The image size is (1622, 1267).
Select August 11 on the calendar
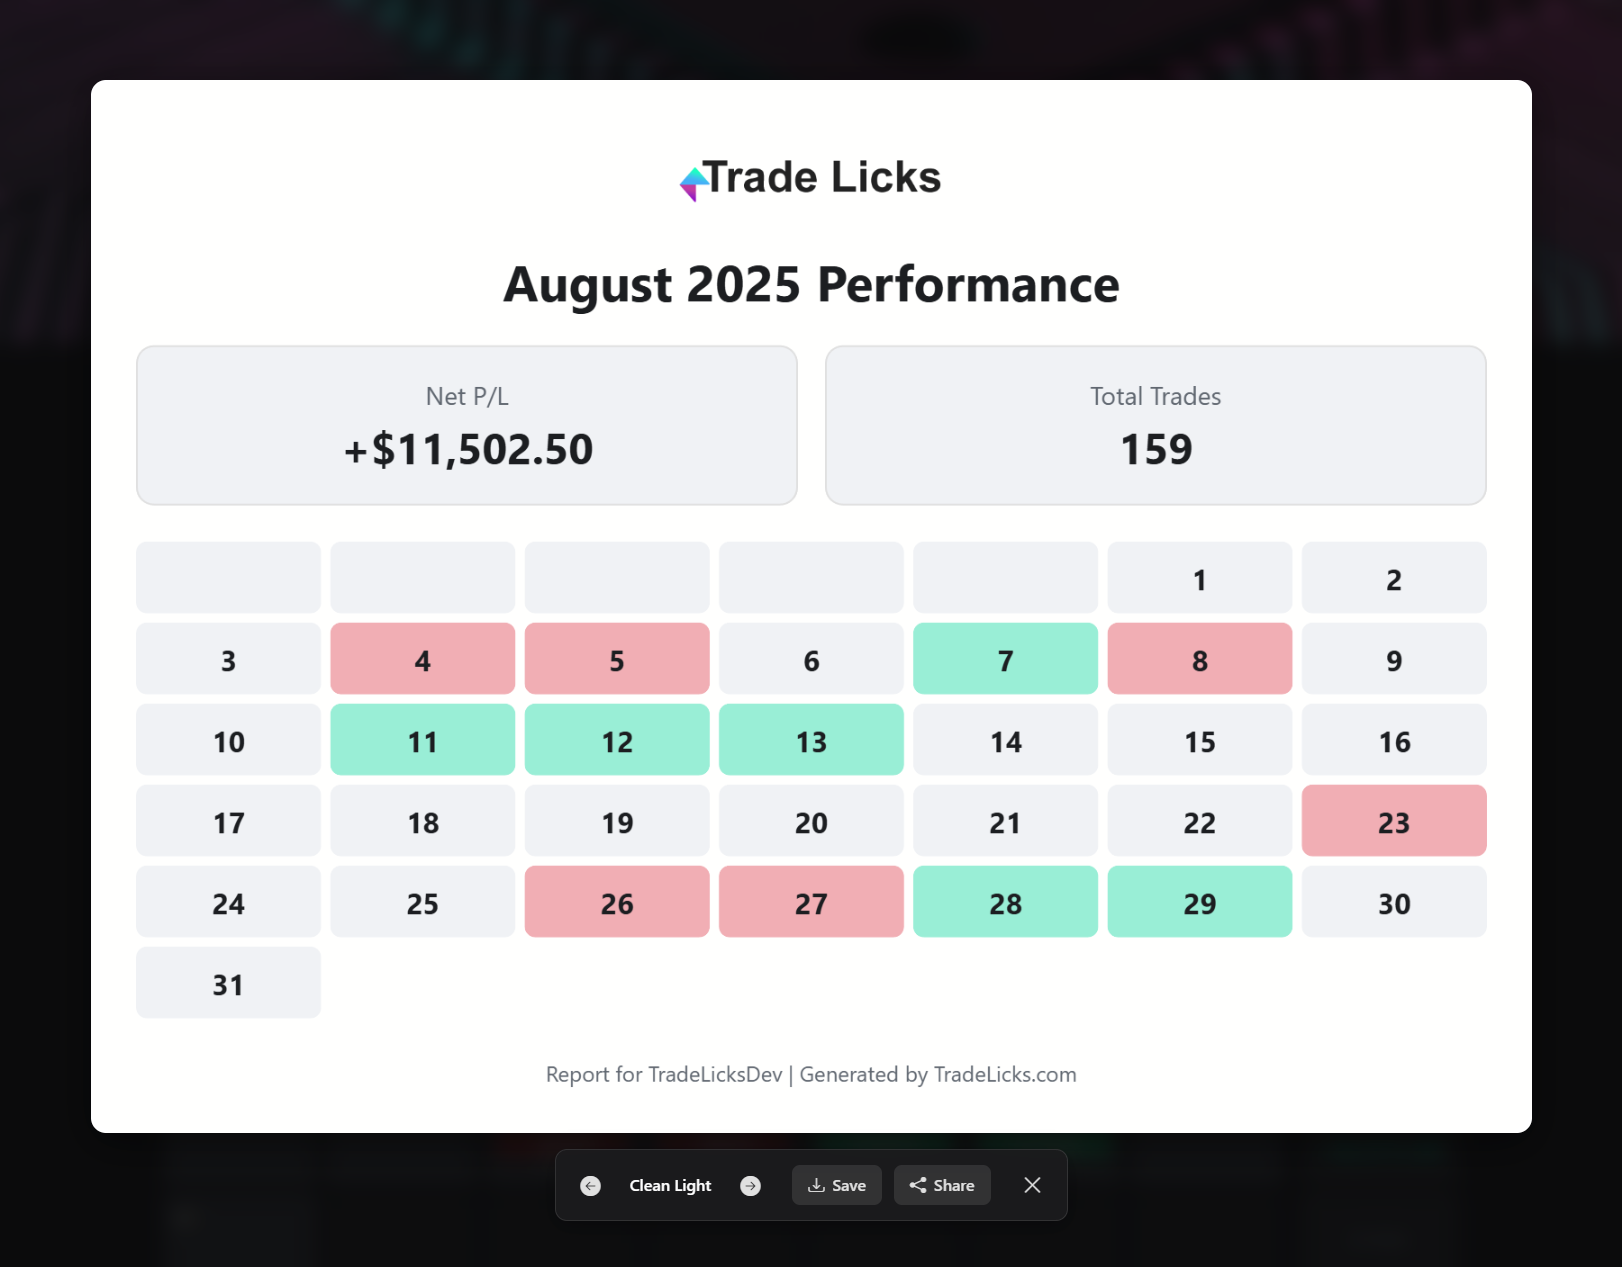point(422,740)
